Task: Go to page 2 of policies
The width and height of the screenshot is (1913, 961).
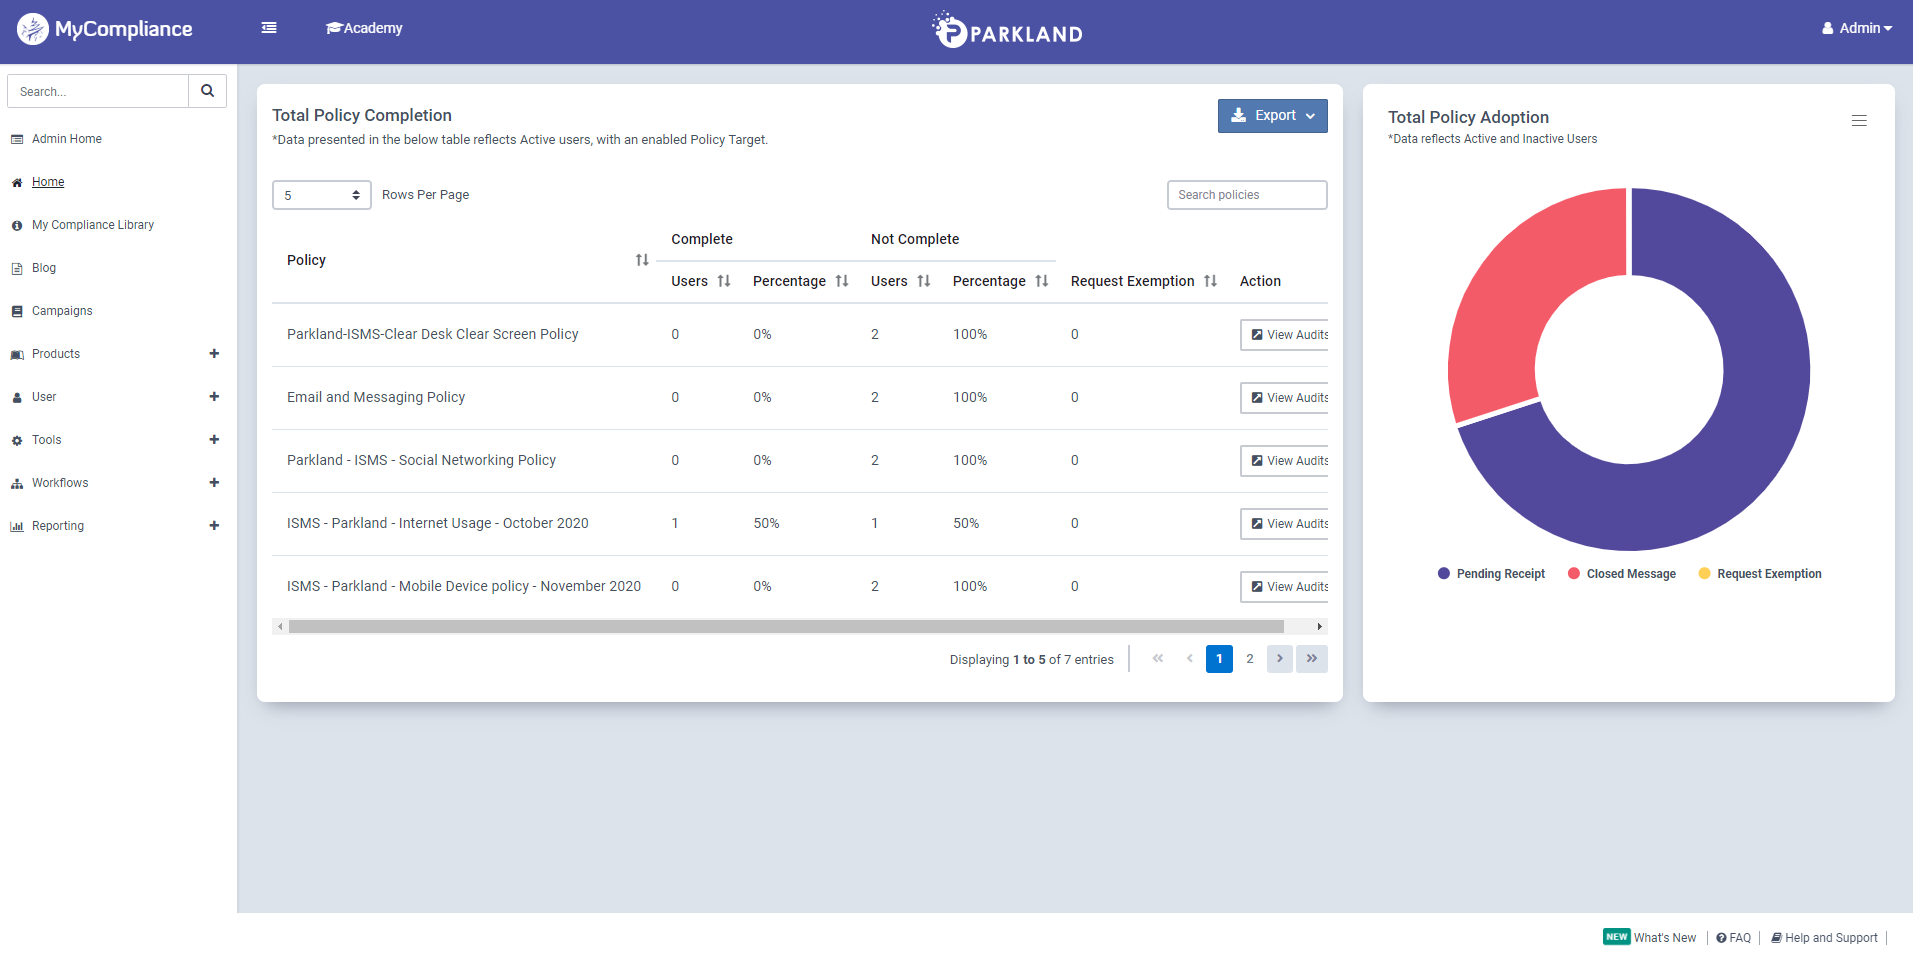Action: [x=1250, y=659]
